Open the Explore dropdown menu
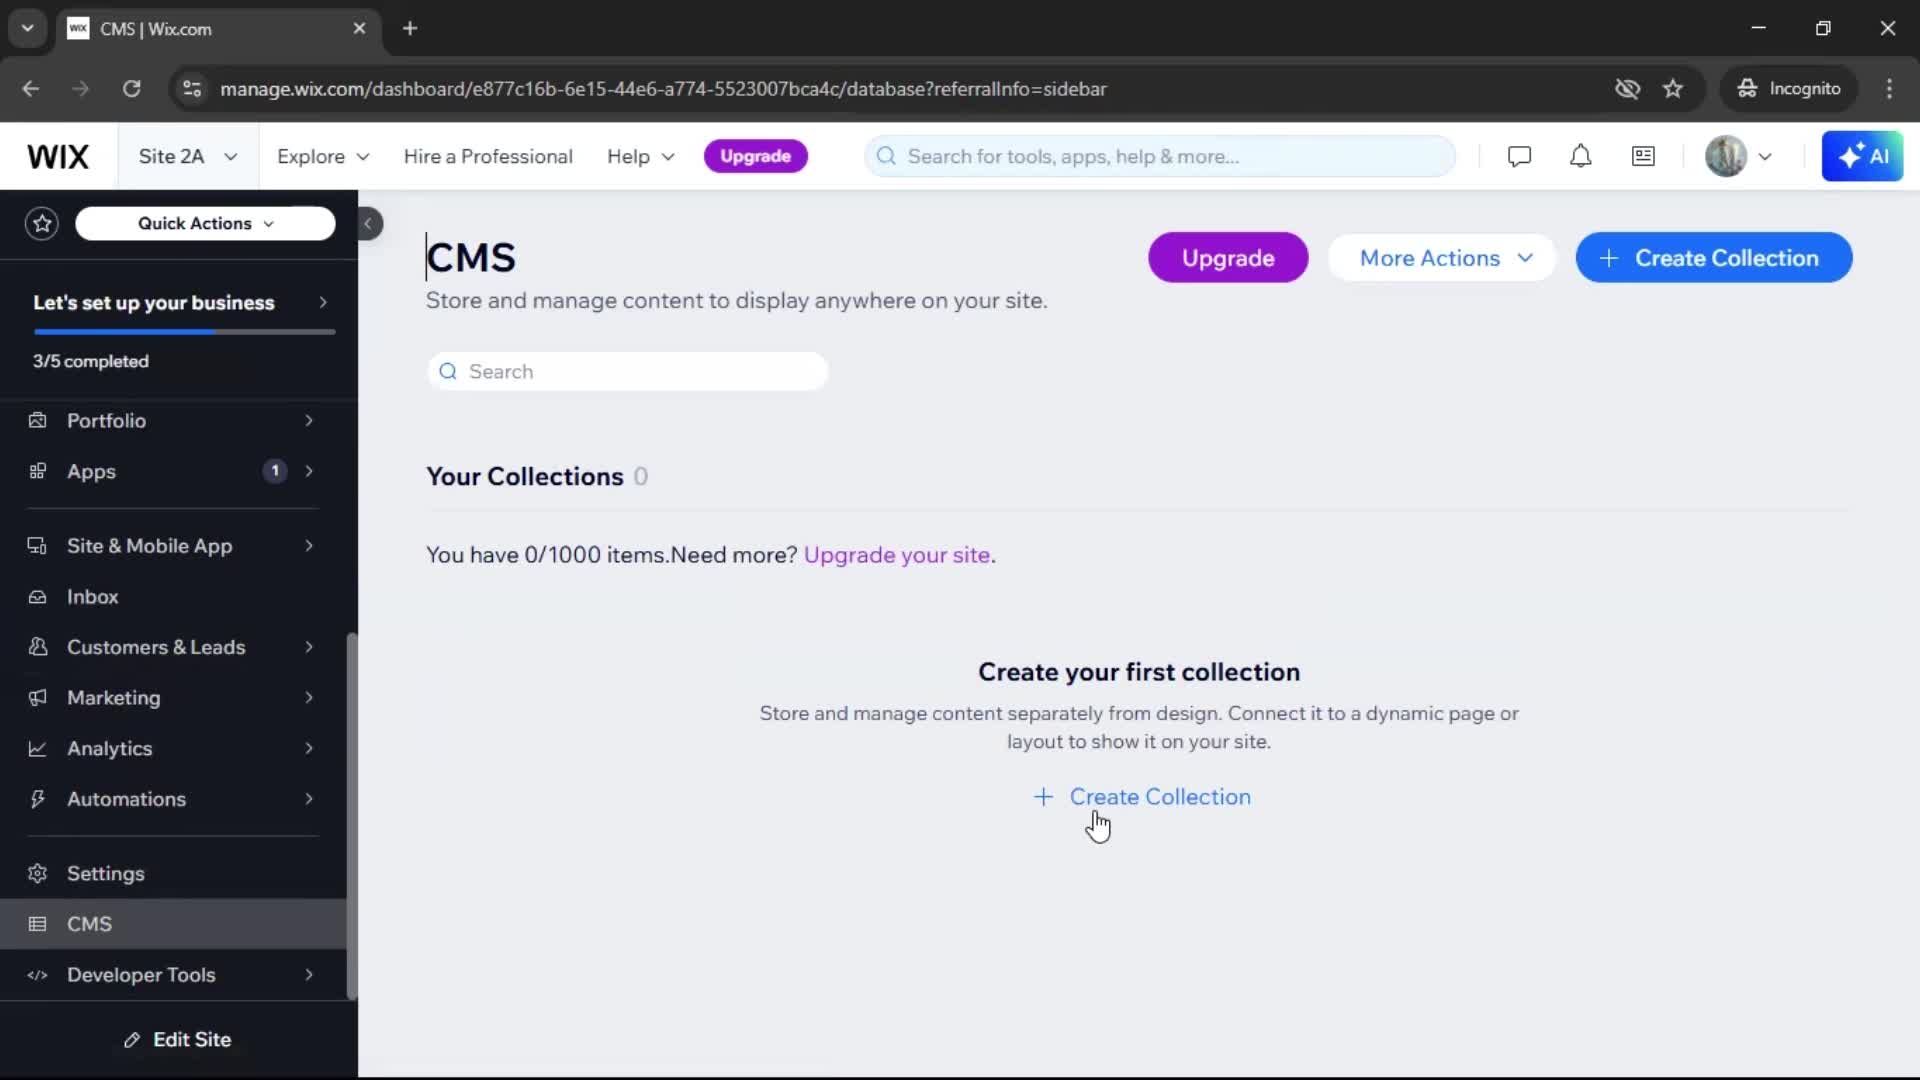Screen dimensions: 1920x1080 [323, 157]
